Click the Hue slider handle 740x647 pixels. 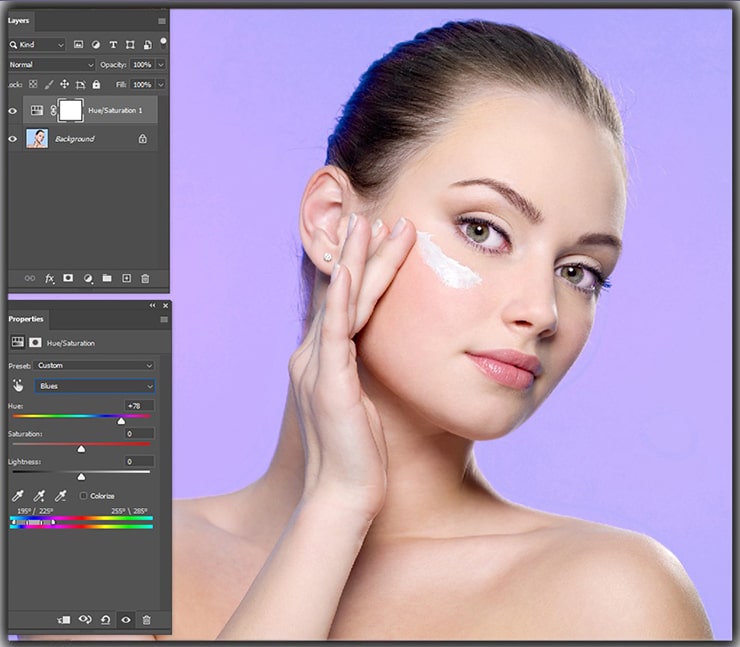pyautogui.click(x=121, y=421)
